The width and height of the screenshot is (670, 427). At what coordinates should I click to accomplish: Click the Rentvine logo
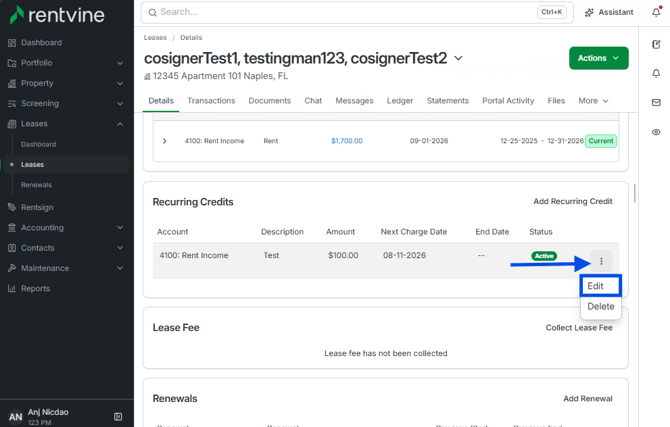(57, 15)
